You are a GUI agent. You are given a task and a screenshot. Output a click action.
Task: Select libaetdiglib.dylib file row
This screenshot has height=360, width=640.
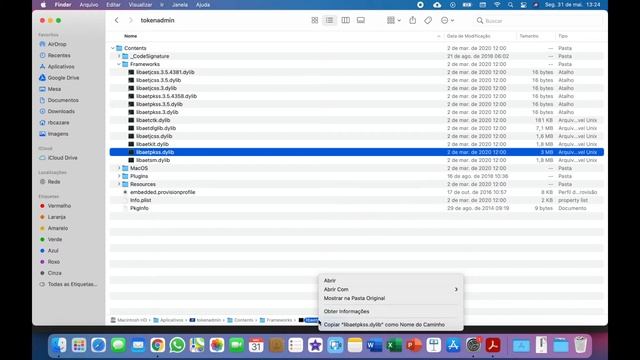point(357,128)
